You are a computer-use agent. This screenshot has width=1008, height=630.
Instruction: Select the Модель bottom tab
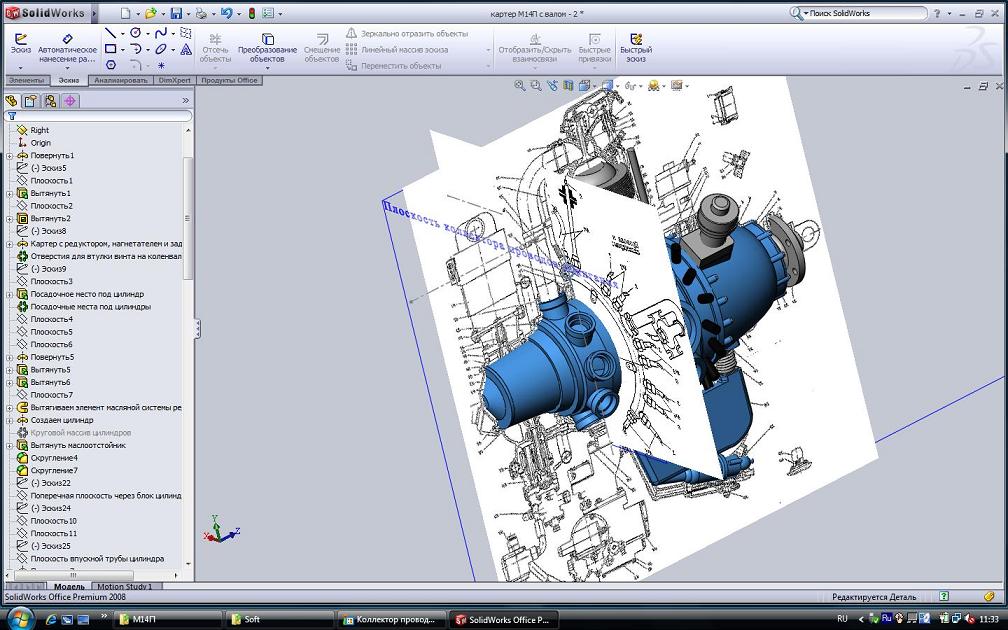point(69,586)
